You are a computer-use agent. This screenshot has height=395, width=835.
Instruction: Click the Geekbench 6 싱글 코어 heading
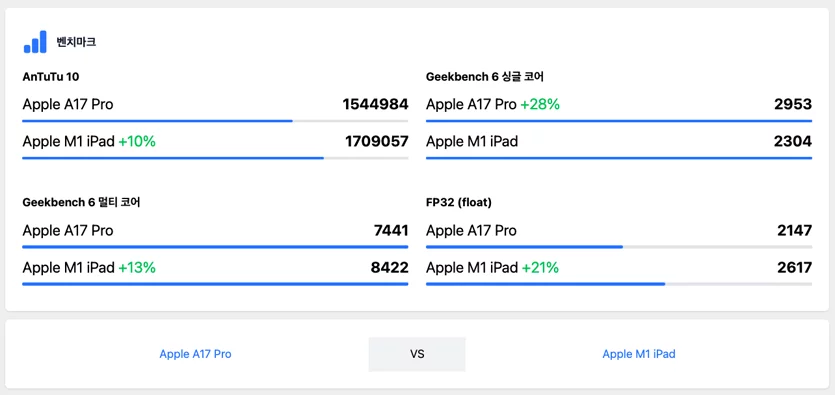click(485, 77)
